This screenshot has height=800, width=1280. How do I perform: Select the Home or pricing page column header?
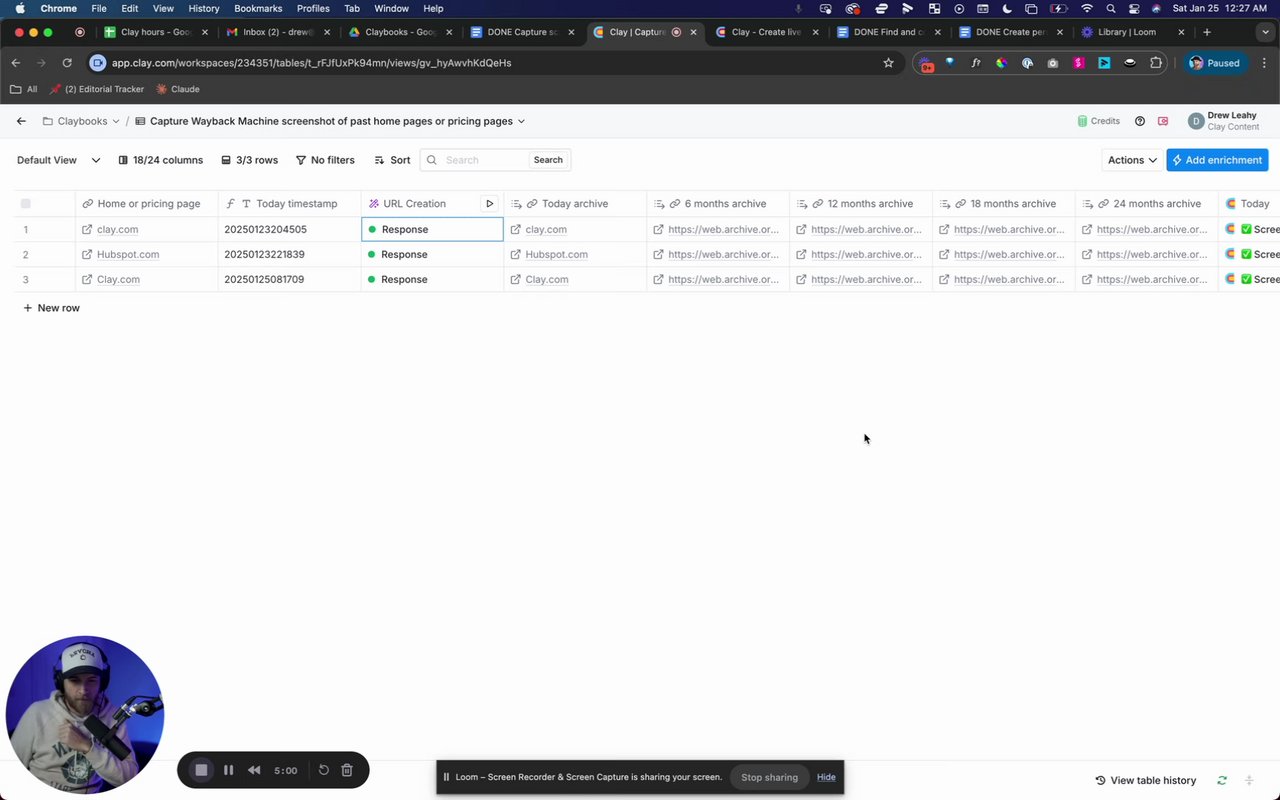pos(147,204)
